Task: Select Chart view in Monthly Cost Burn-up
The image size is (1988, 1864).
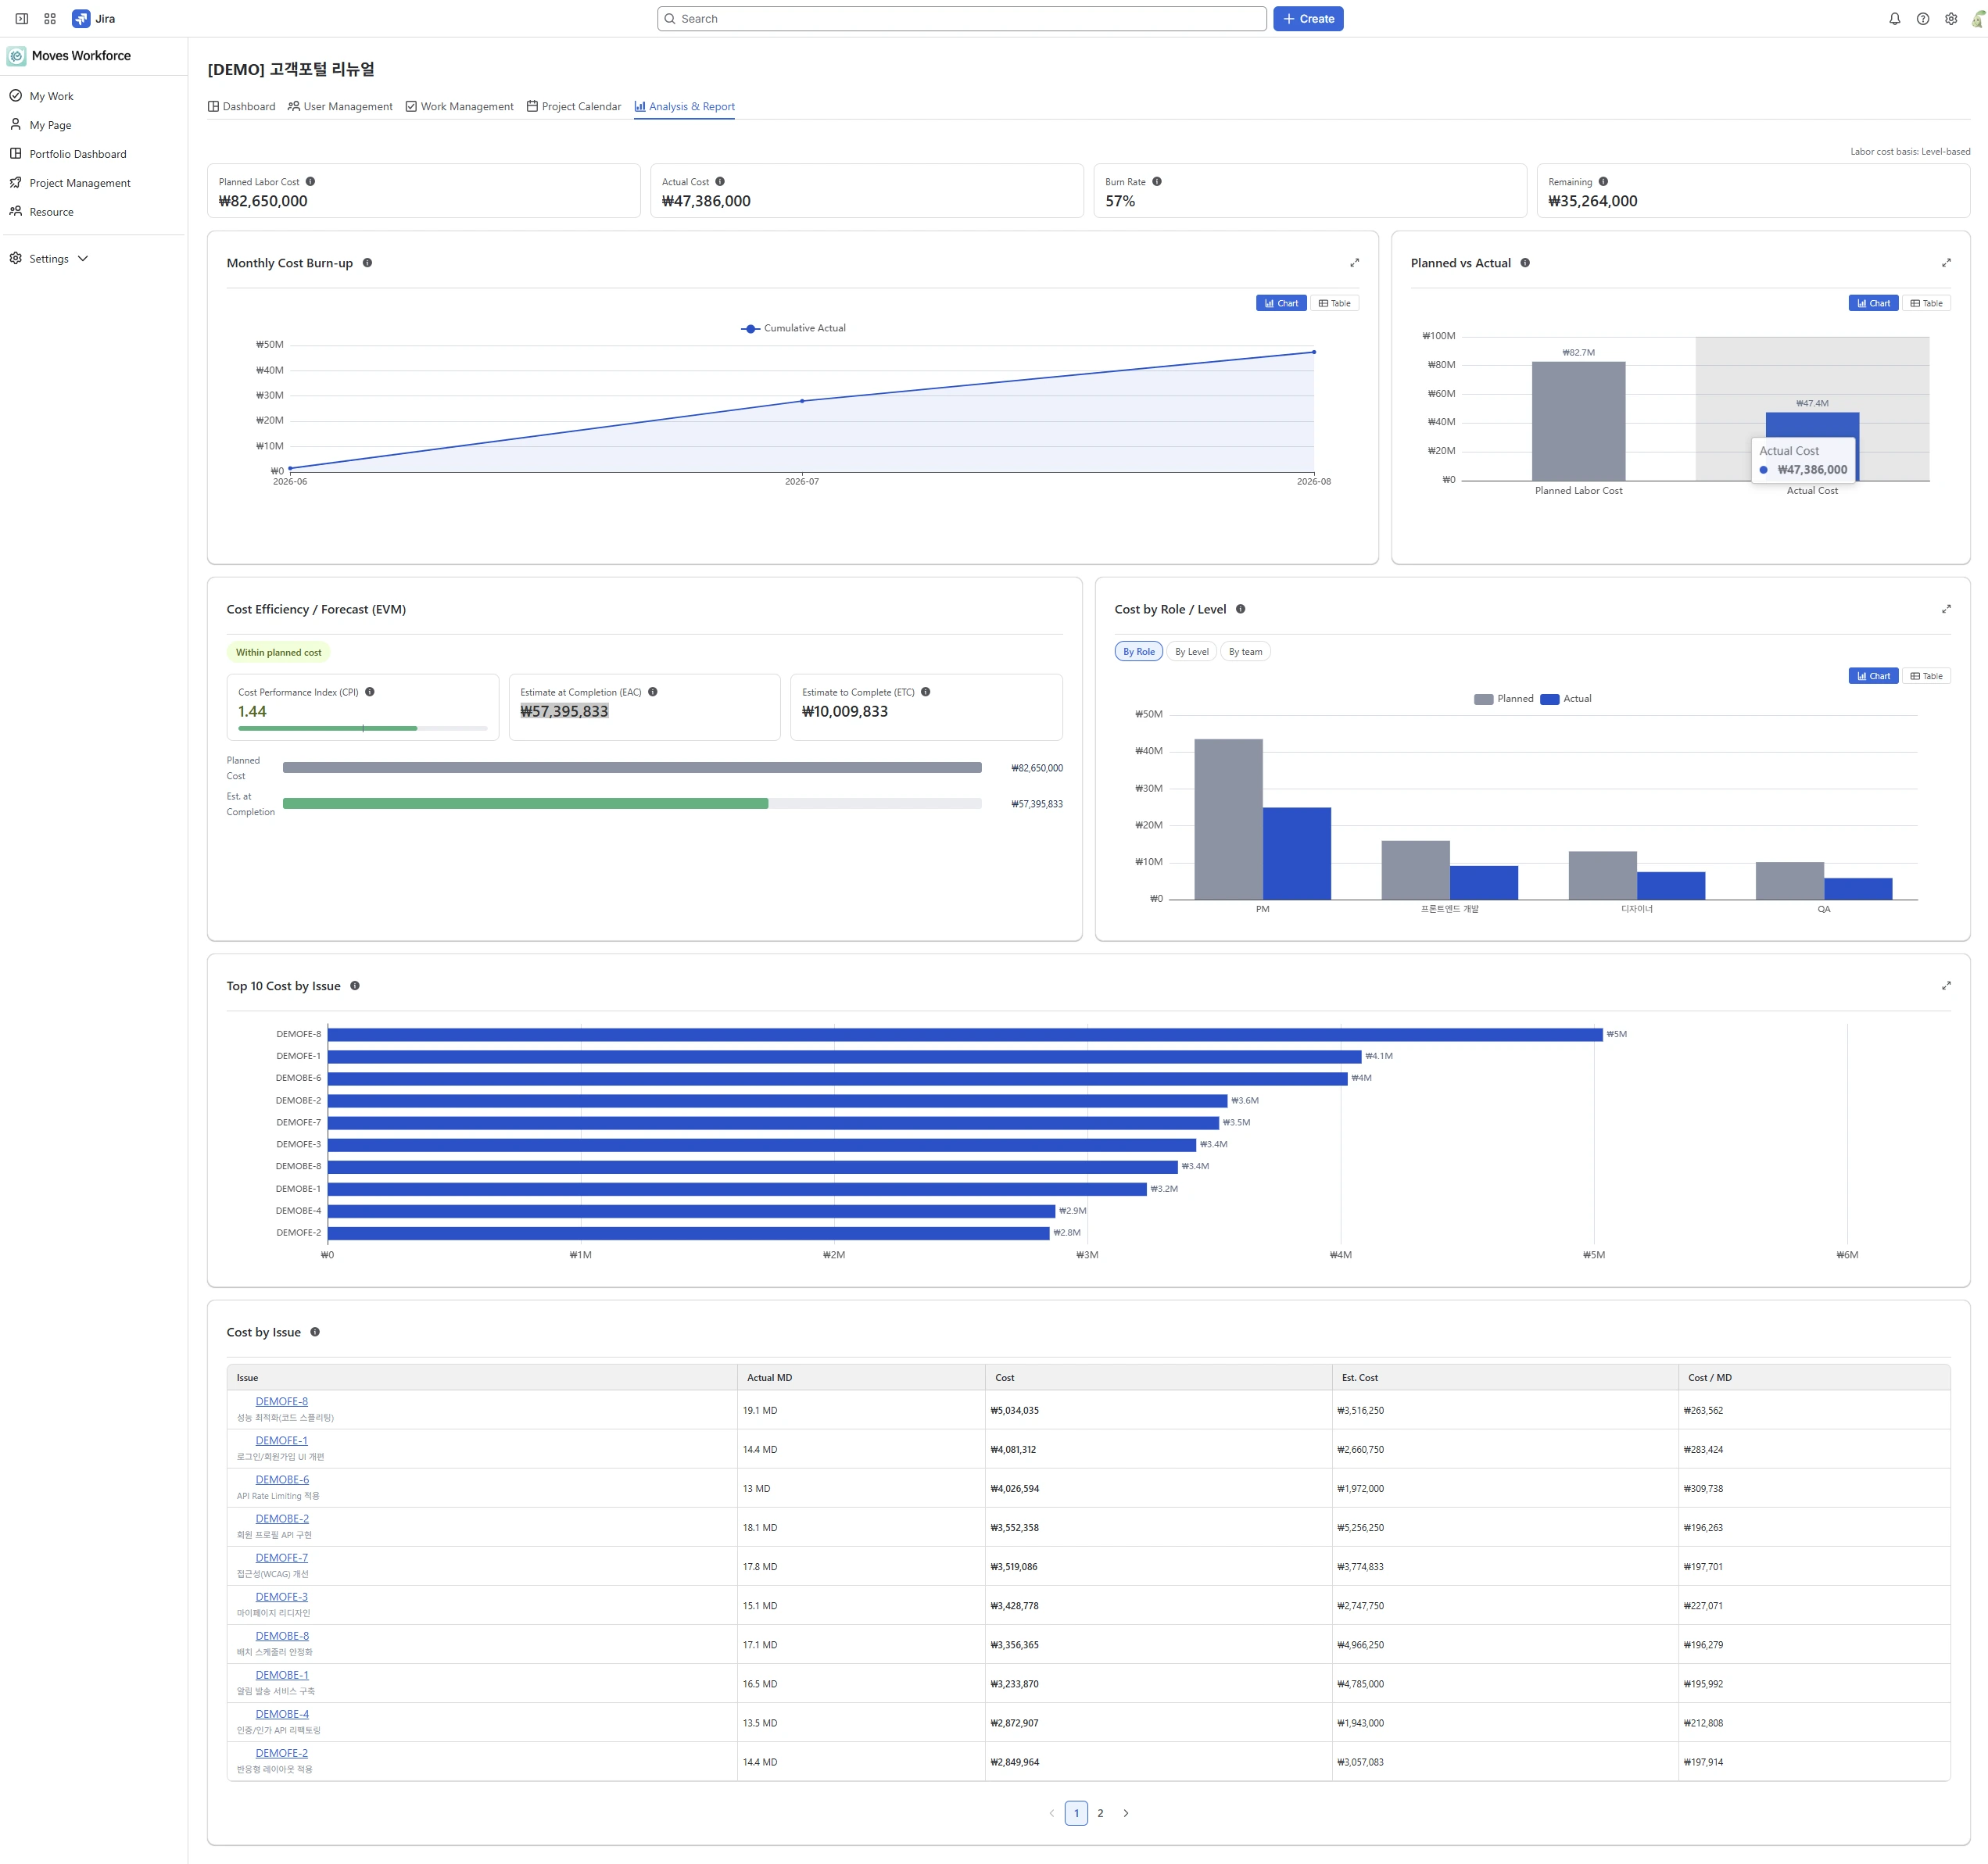Action: tap(1281, 303)
